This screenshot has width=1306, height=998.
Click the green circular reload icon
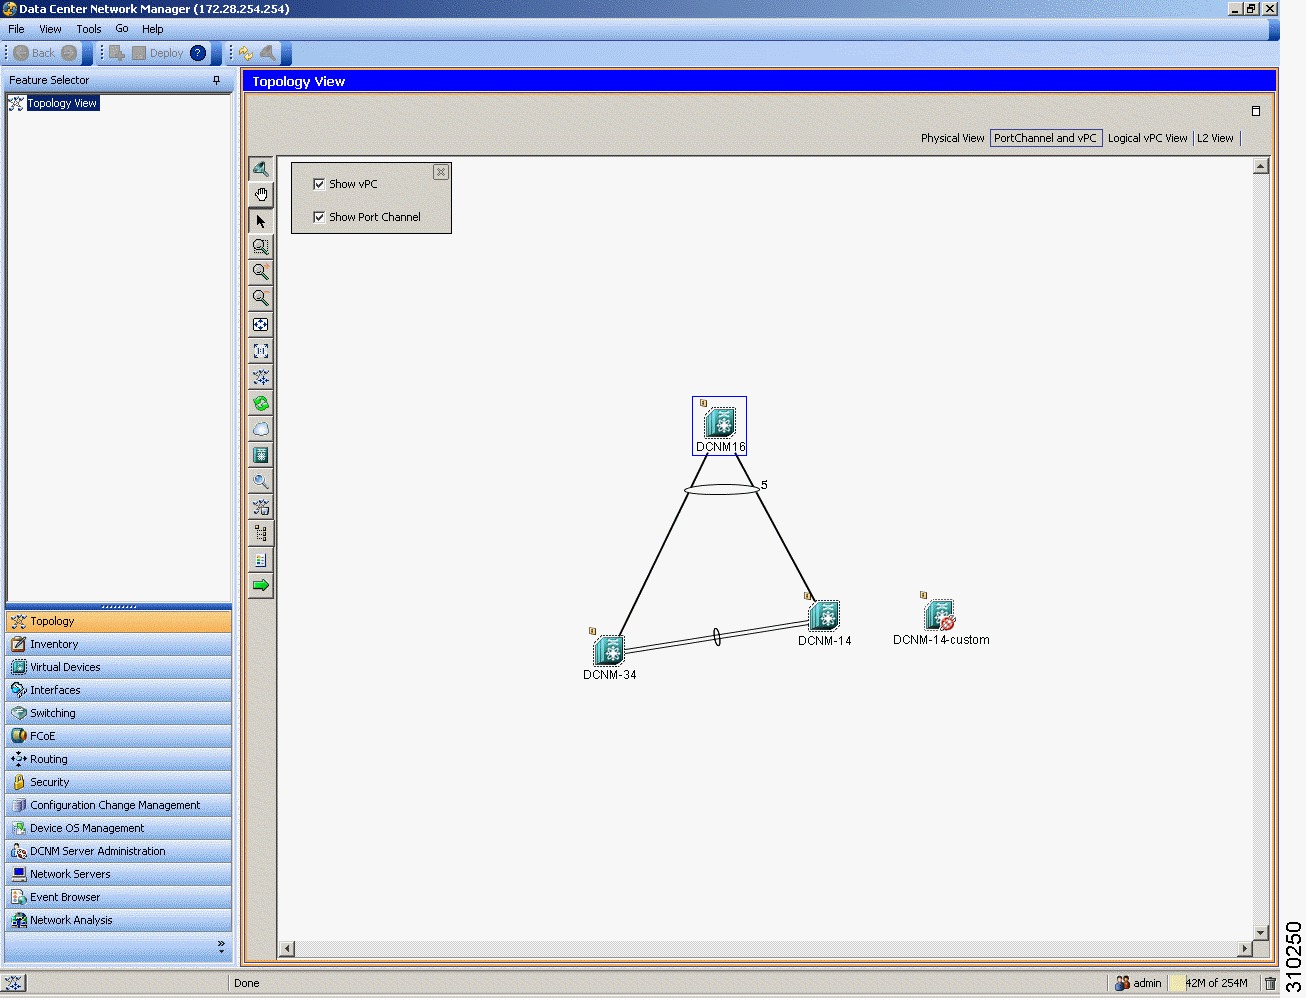tap(261, 403)
